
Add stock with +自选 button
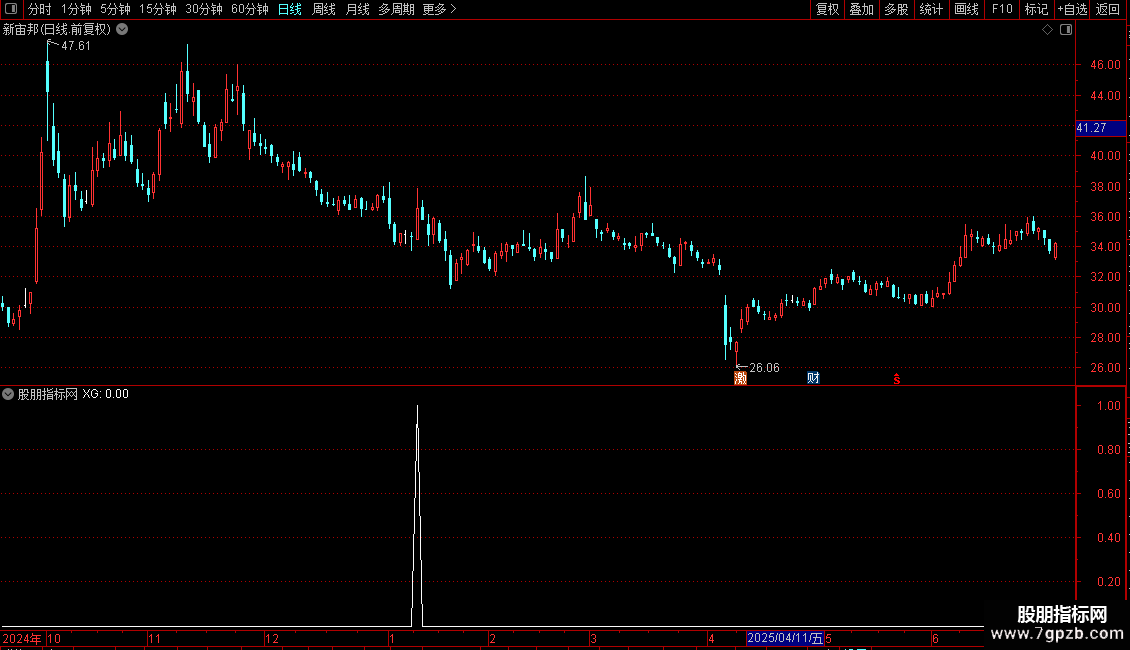pyautogui.click(x=1072, y=9)
